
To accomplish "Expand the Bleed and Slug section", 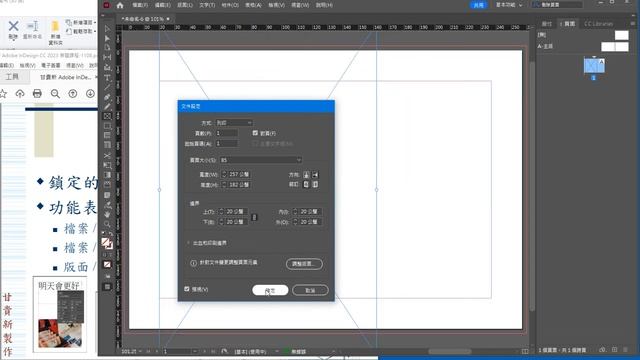I will 188,243.
